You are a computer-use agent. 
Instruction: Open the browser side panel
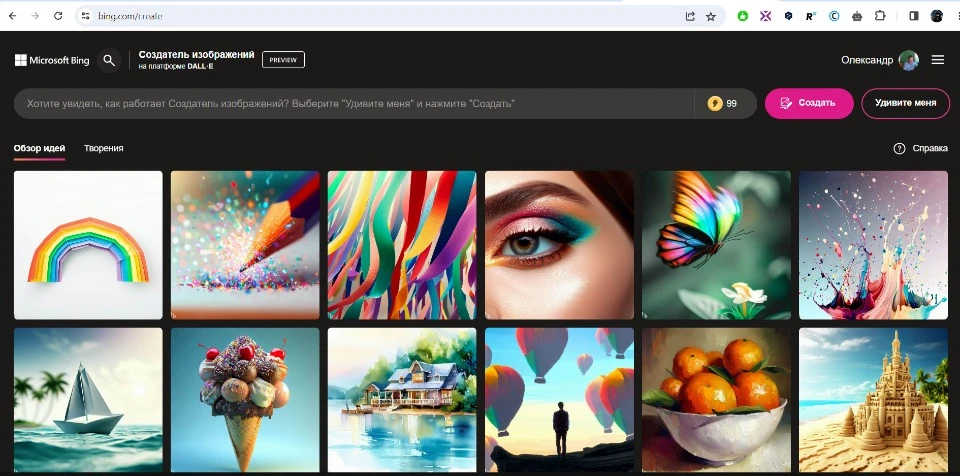coord(913,16)
